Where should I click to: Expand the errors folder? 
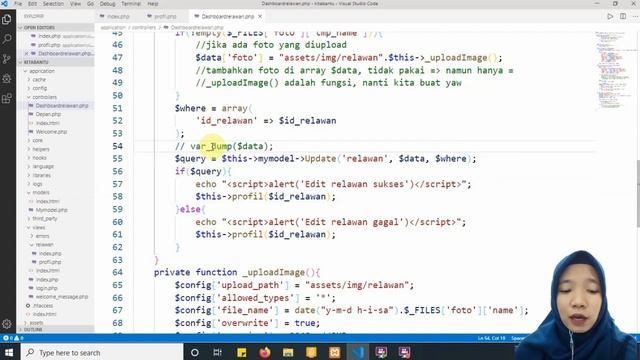tap(42, 236)
